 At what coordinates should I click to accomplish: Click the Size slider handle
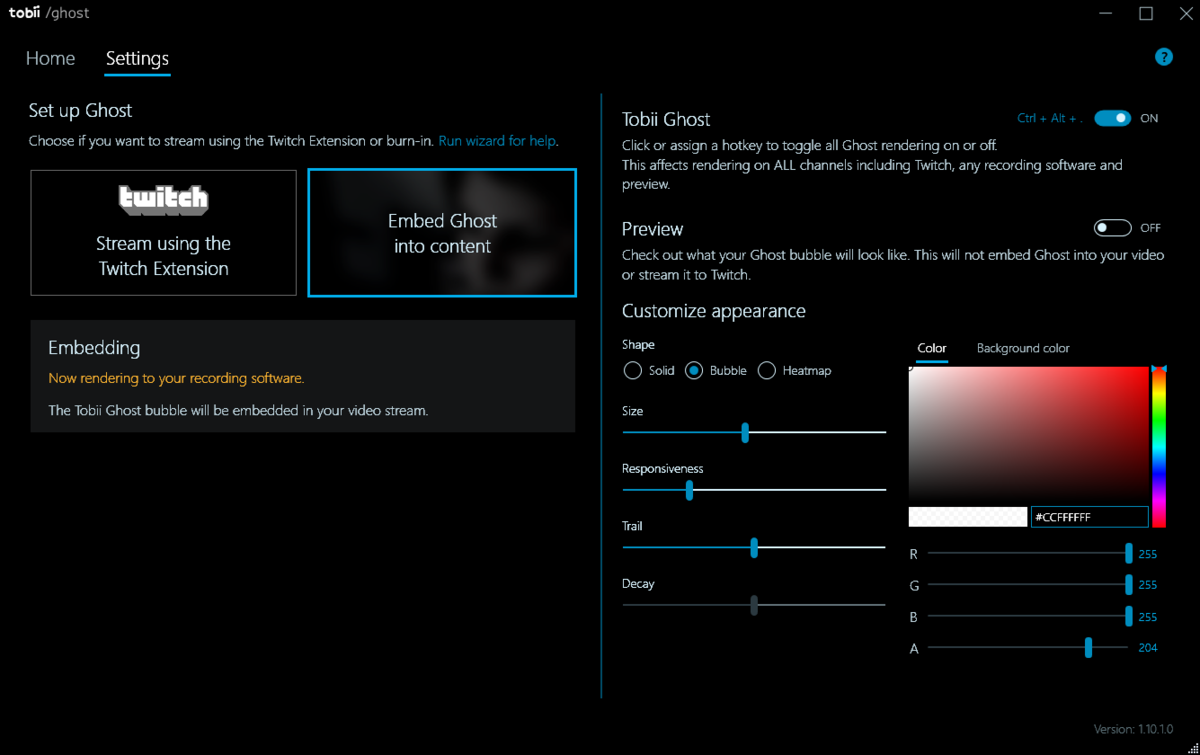point(745,432)
